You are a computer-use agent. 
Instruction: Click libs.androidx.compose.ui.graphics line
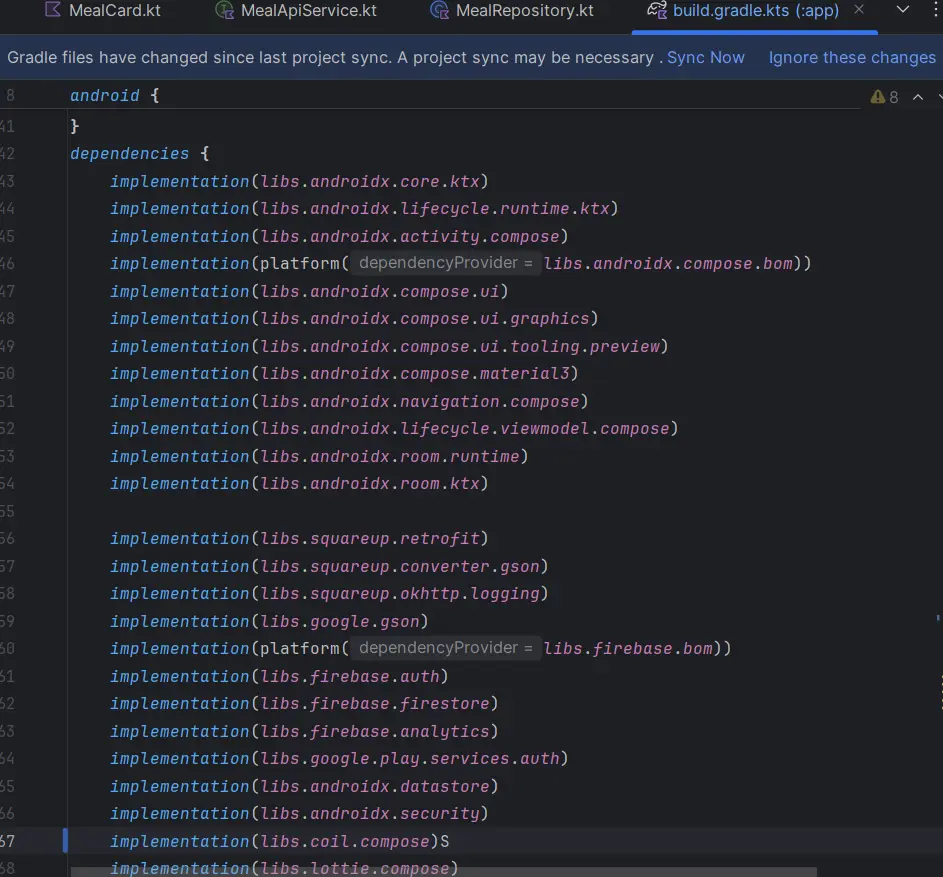(354, 318)
